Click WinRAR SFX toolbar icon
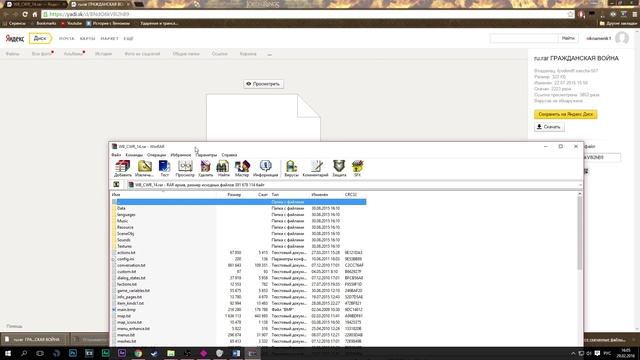This screenshot has width=640, height=360. coord(358,168)
